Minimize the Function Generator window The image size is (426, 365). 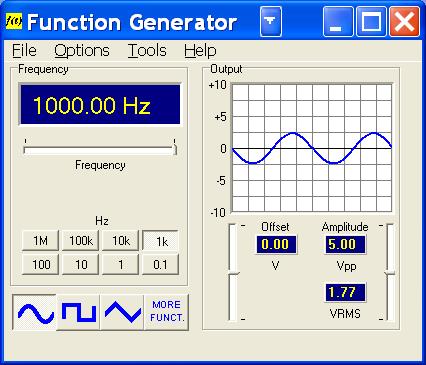click(x=338, y=22)
